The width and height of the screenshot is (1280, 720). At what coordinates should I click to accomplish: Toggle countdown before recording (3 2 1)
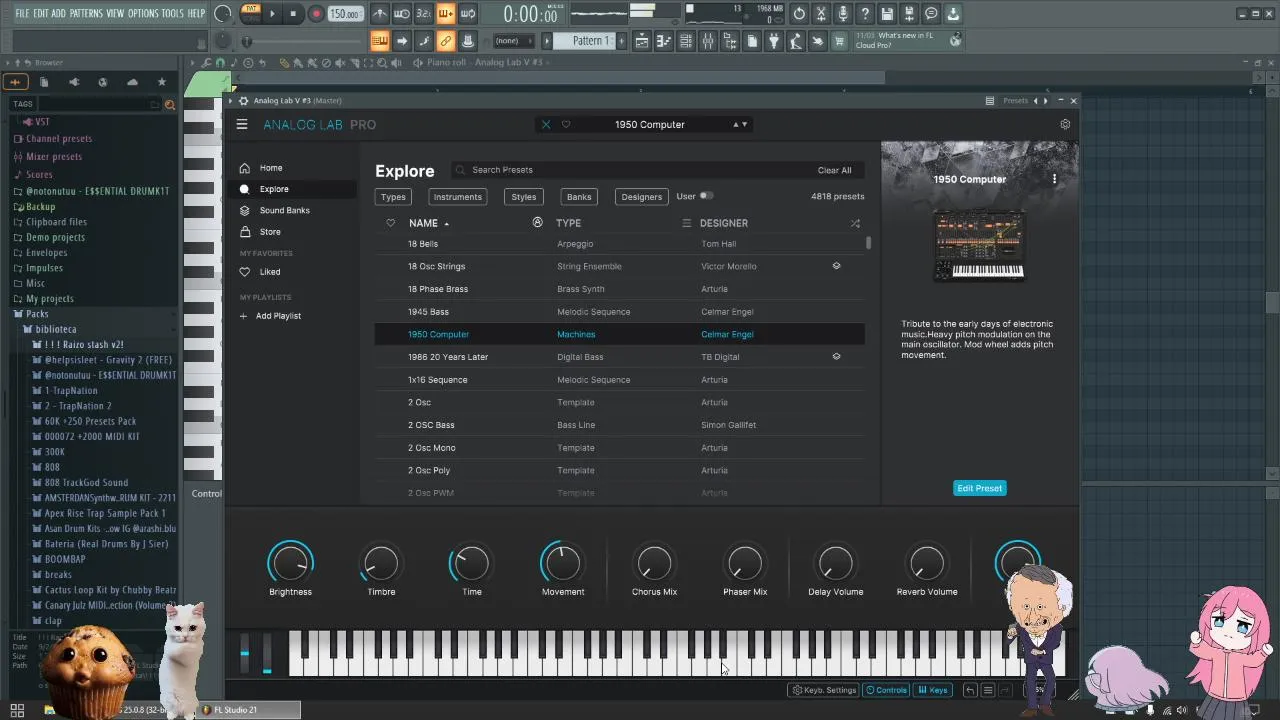click(x=424, y=14)
